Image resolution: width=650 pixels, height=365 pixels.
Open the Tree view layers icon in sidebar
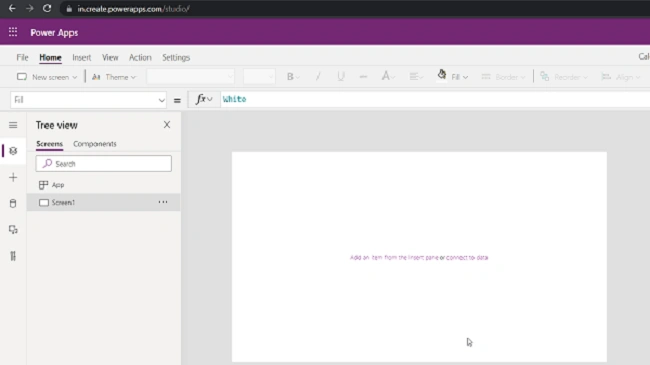(13, 151)
